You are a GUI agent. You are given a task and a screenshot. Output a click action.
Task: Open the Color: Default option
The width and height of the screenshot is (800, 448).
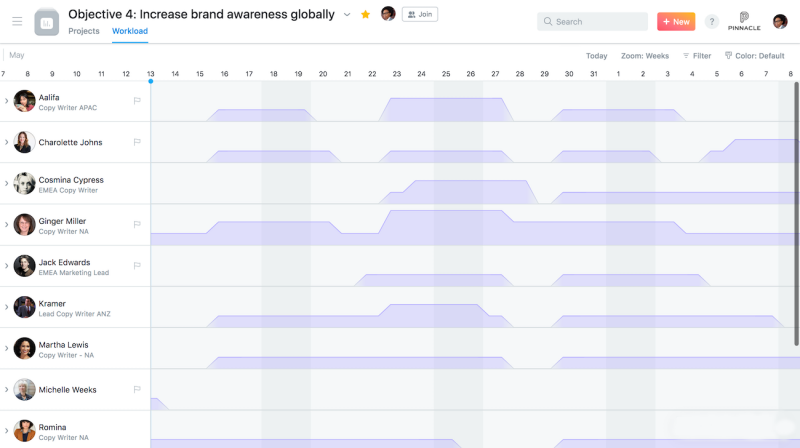755,56
